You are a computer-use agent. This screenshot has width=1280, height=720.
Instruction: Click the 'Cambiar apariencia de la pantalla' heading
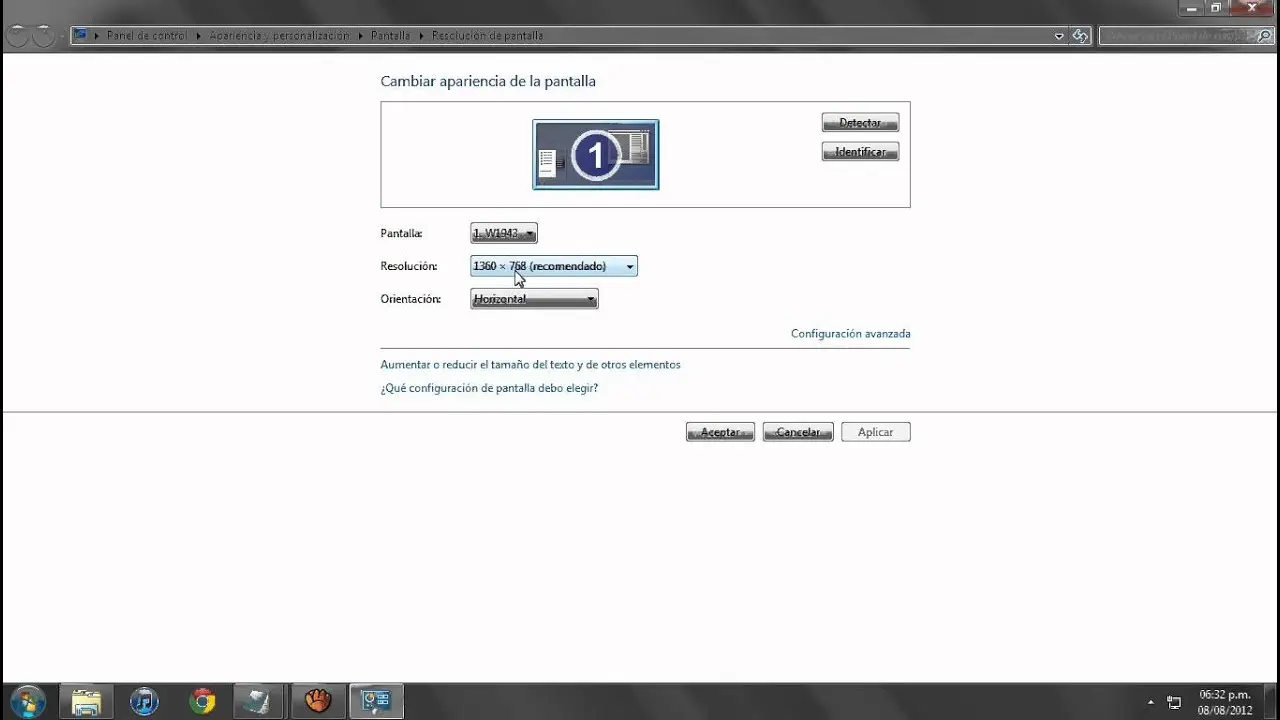click(x=488, y=81)
